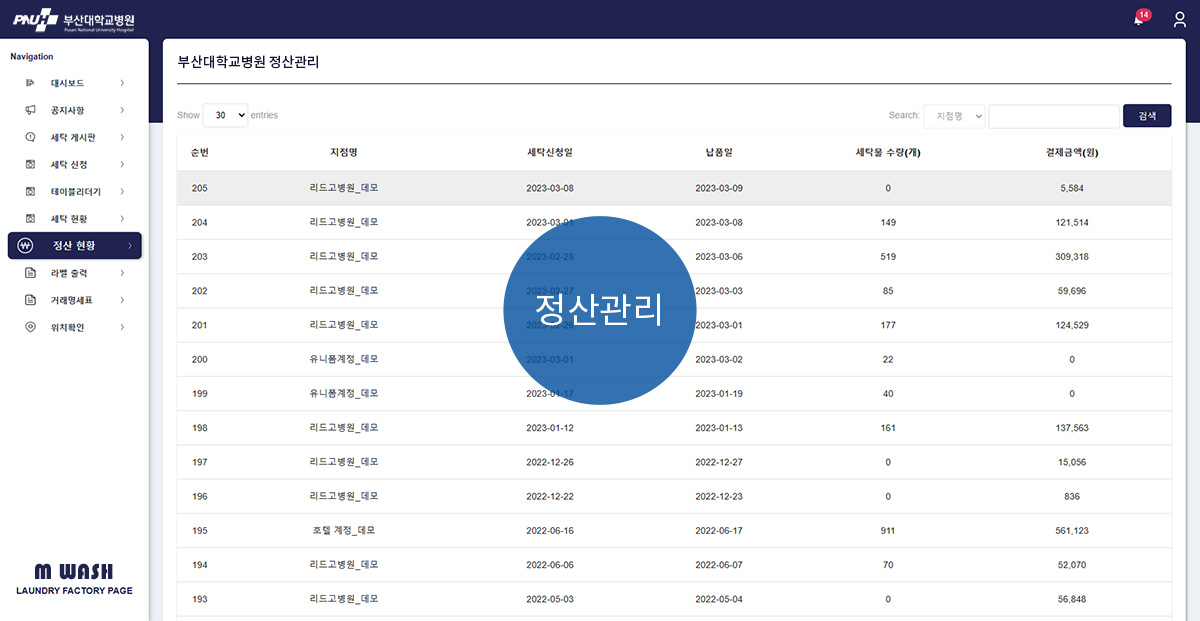The image size is (1200, 621).
Task: Open the 공지사항 menu label
Action: pyautogui.click(x=67, y=110)
